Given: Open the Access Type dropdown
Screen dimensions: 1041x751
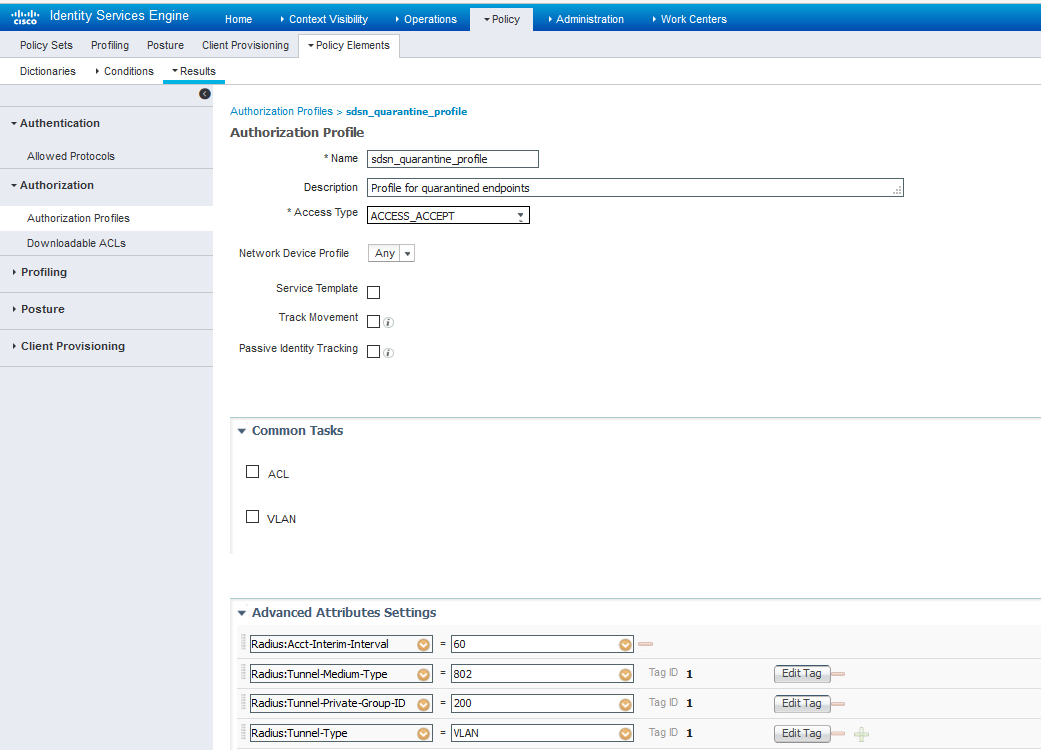Looking at the screenshot, I should point(448,215).
